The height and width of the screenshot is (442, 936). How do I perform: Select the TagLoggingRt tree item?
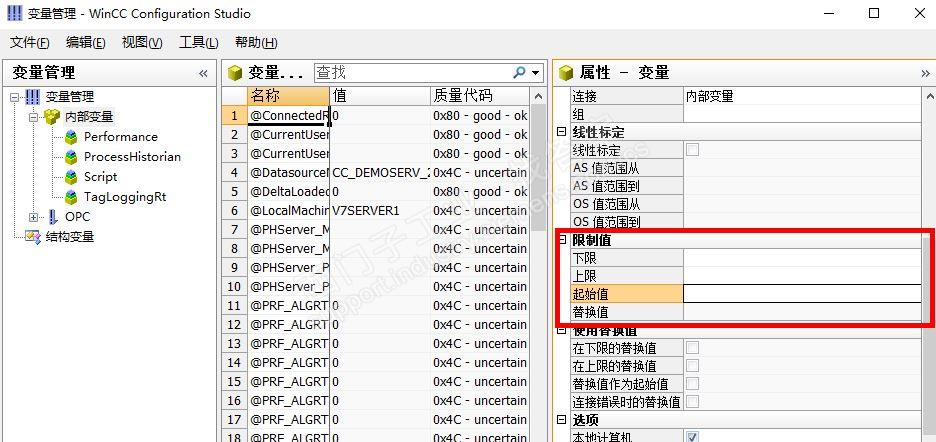click(125, 197)
